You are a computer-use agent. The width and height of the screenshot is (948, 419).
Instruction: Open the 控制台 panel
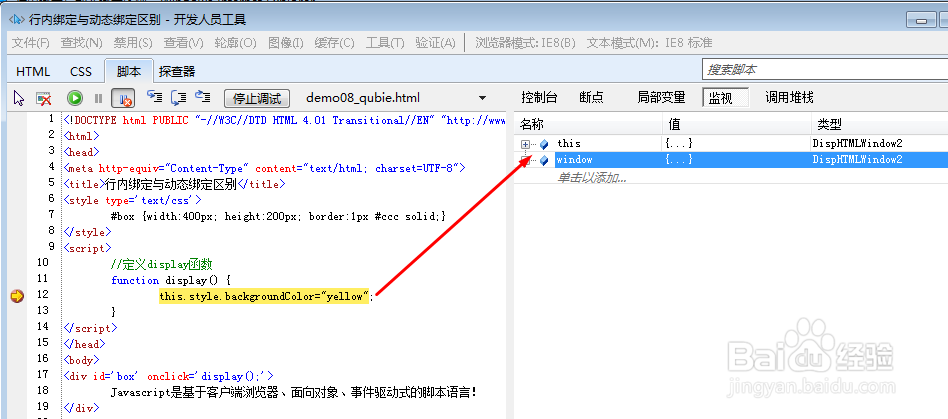[x=539, y=97]
